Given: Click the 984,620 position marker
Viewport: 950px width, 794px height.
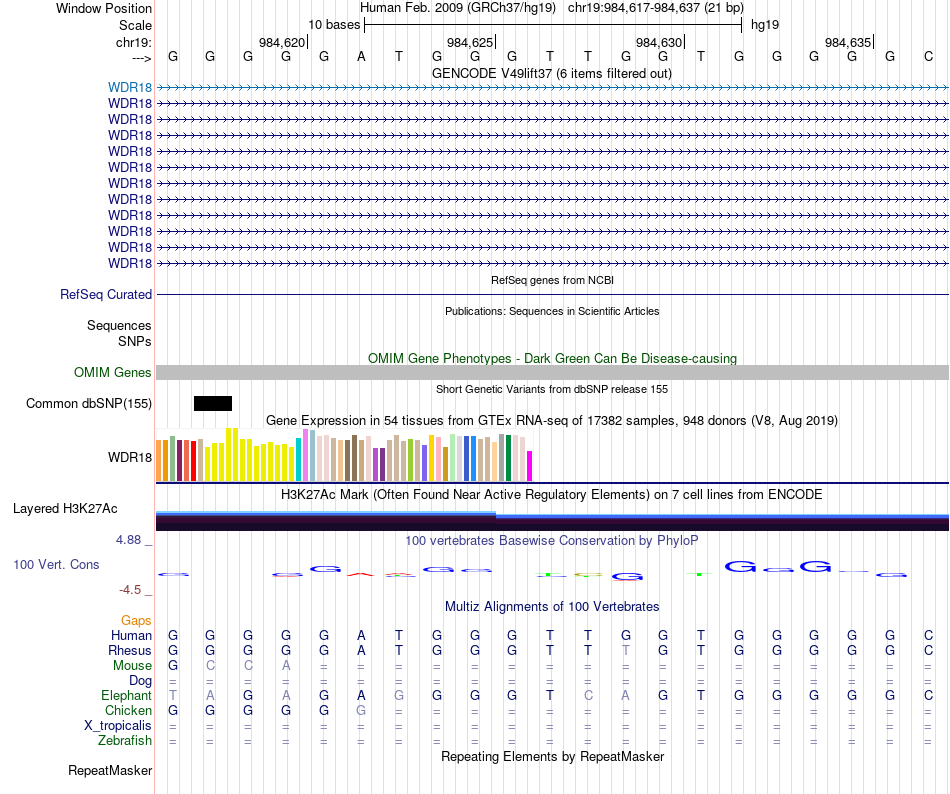Looking at the screenshot, I should (x=282, y=42).
